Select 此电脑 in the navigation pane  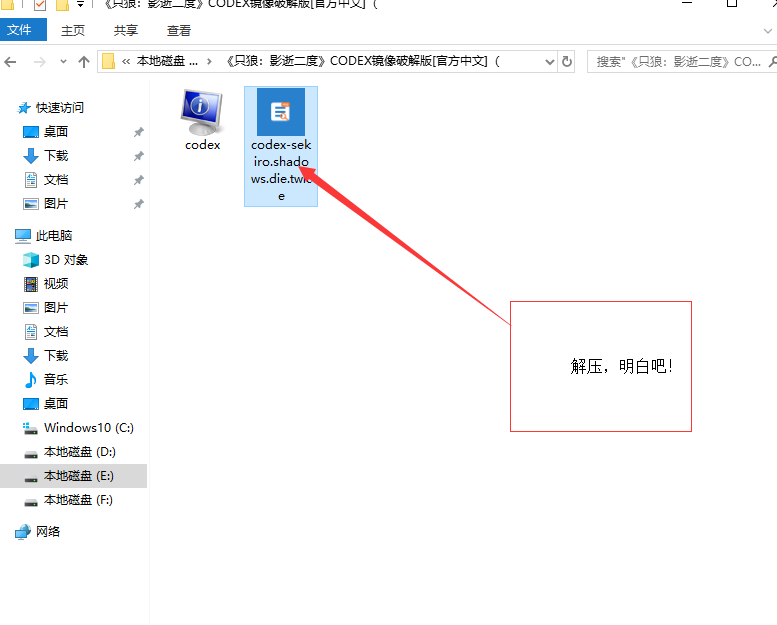[54, 235]
